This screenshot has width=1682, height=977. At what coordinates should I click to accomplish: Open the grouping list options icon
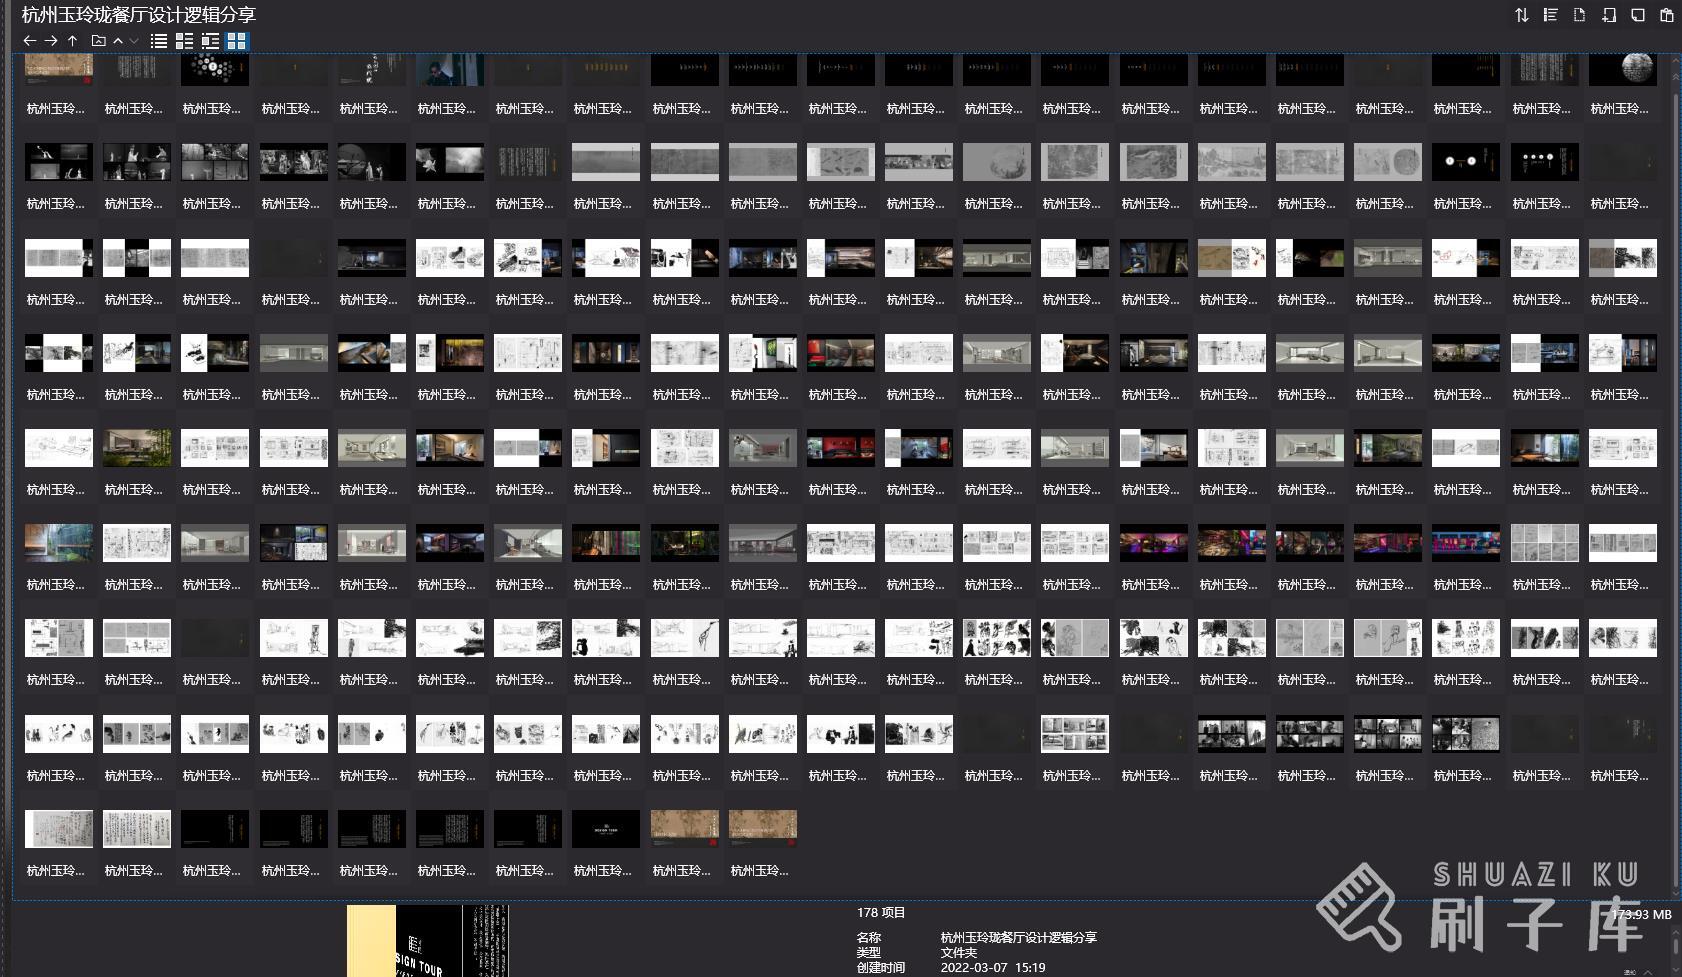pyautogui.click(x=1550, y=15)
